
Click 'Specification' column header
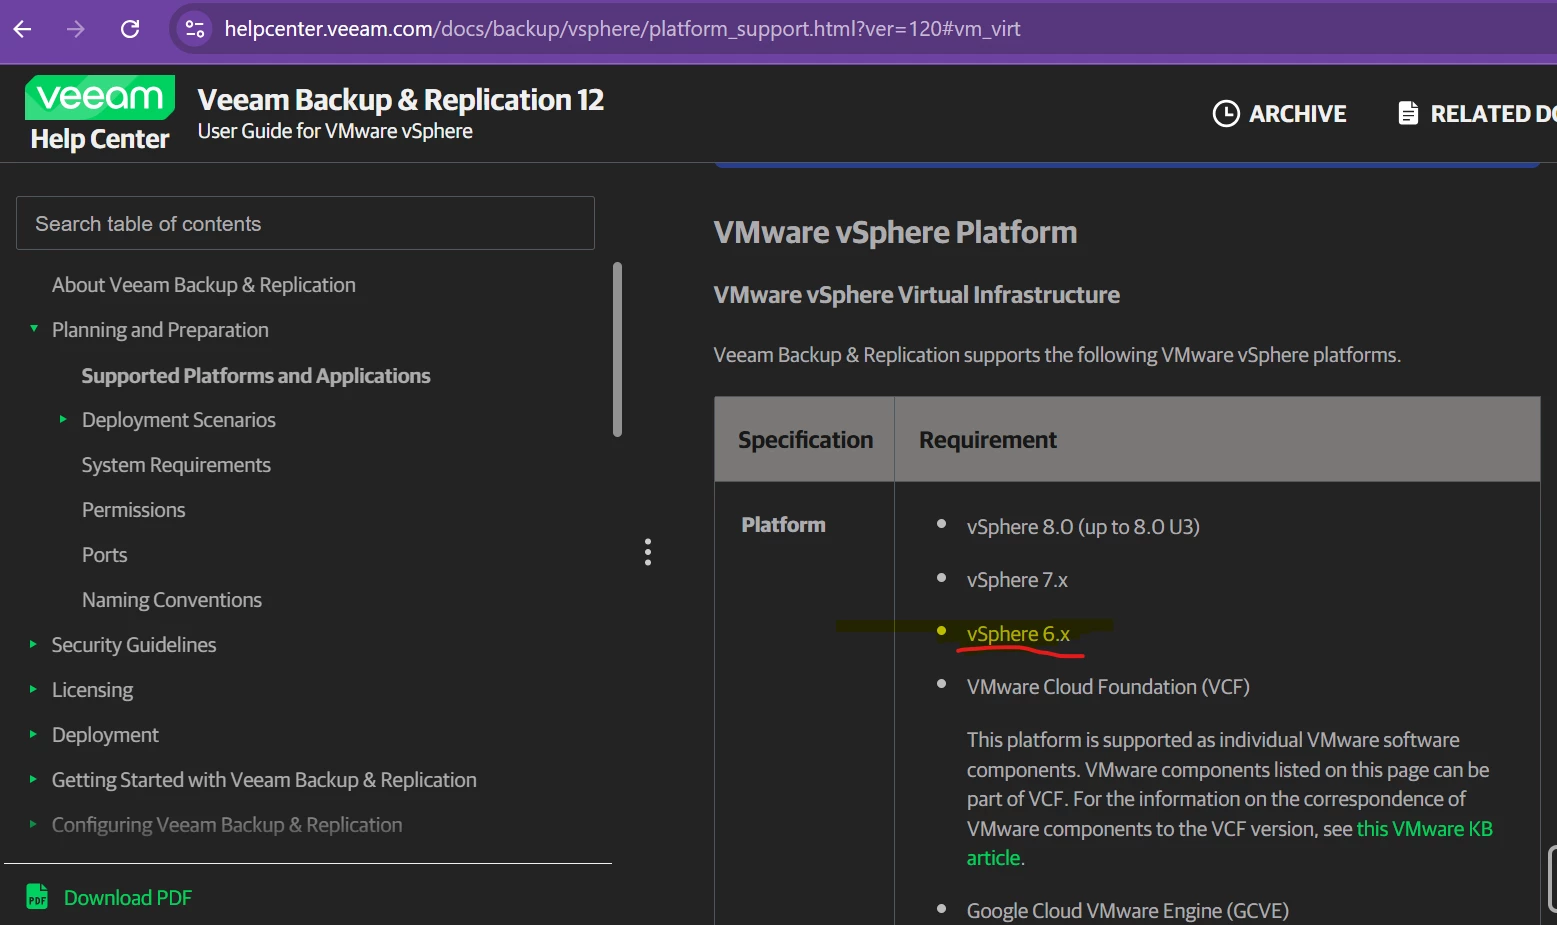click(x=805, y=440)
